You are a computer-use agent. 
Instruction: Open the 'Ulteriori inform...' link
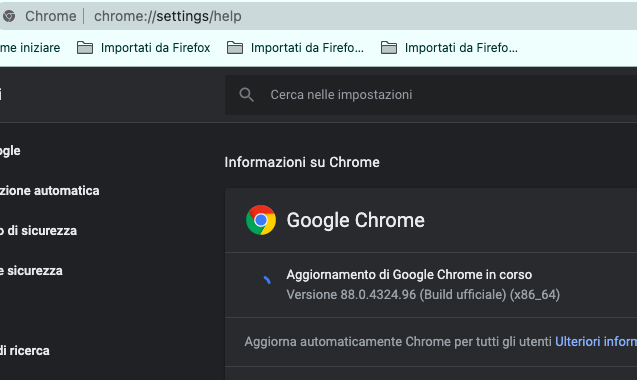[x=596, y=342]
